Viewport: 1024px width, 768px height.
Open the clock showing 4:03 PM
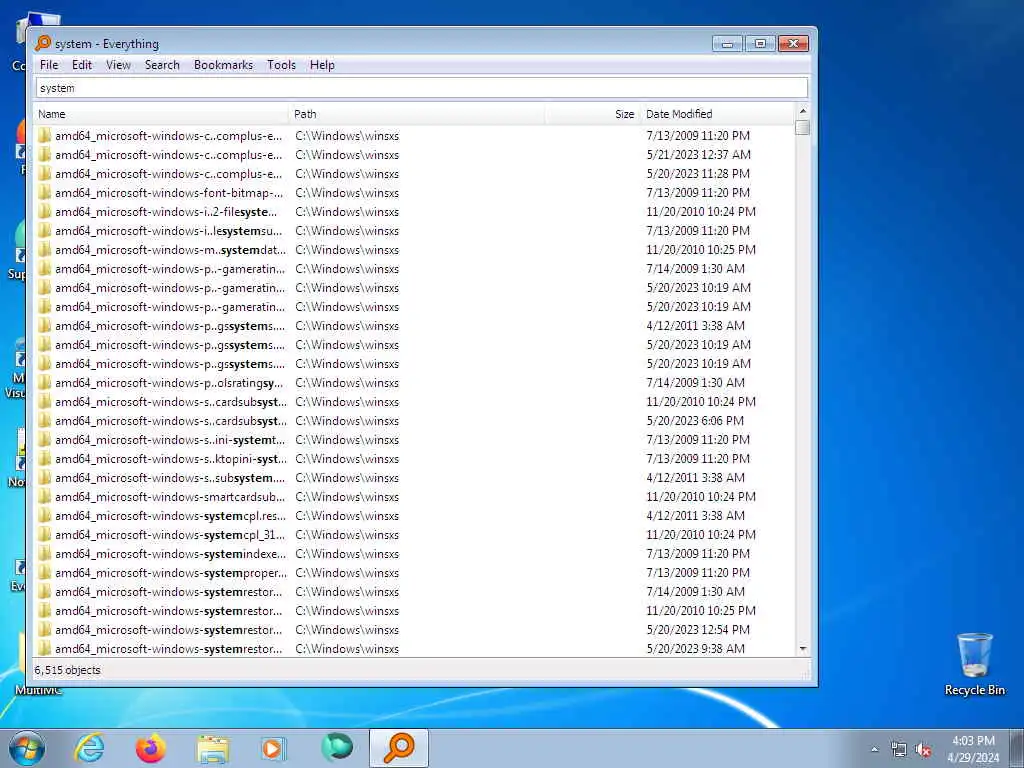(x=973, y=749)
